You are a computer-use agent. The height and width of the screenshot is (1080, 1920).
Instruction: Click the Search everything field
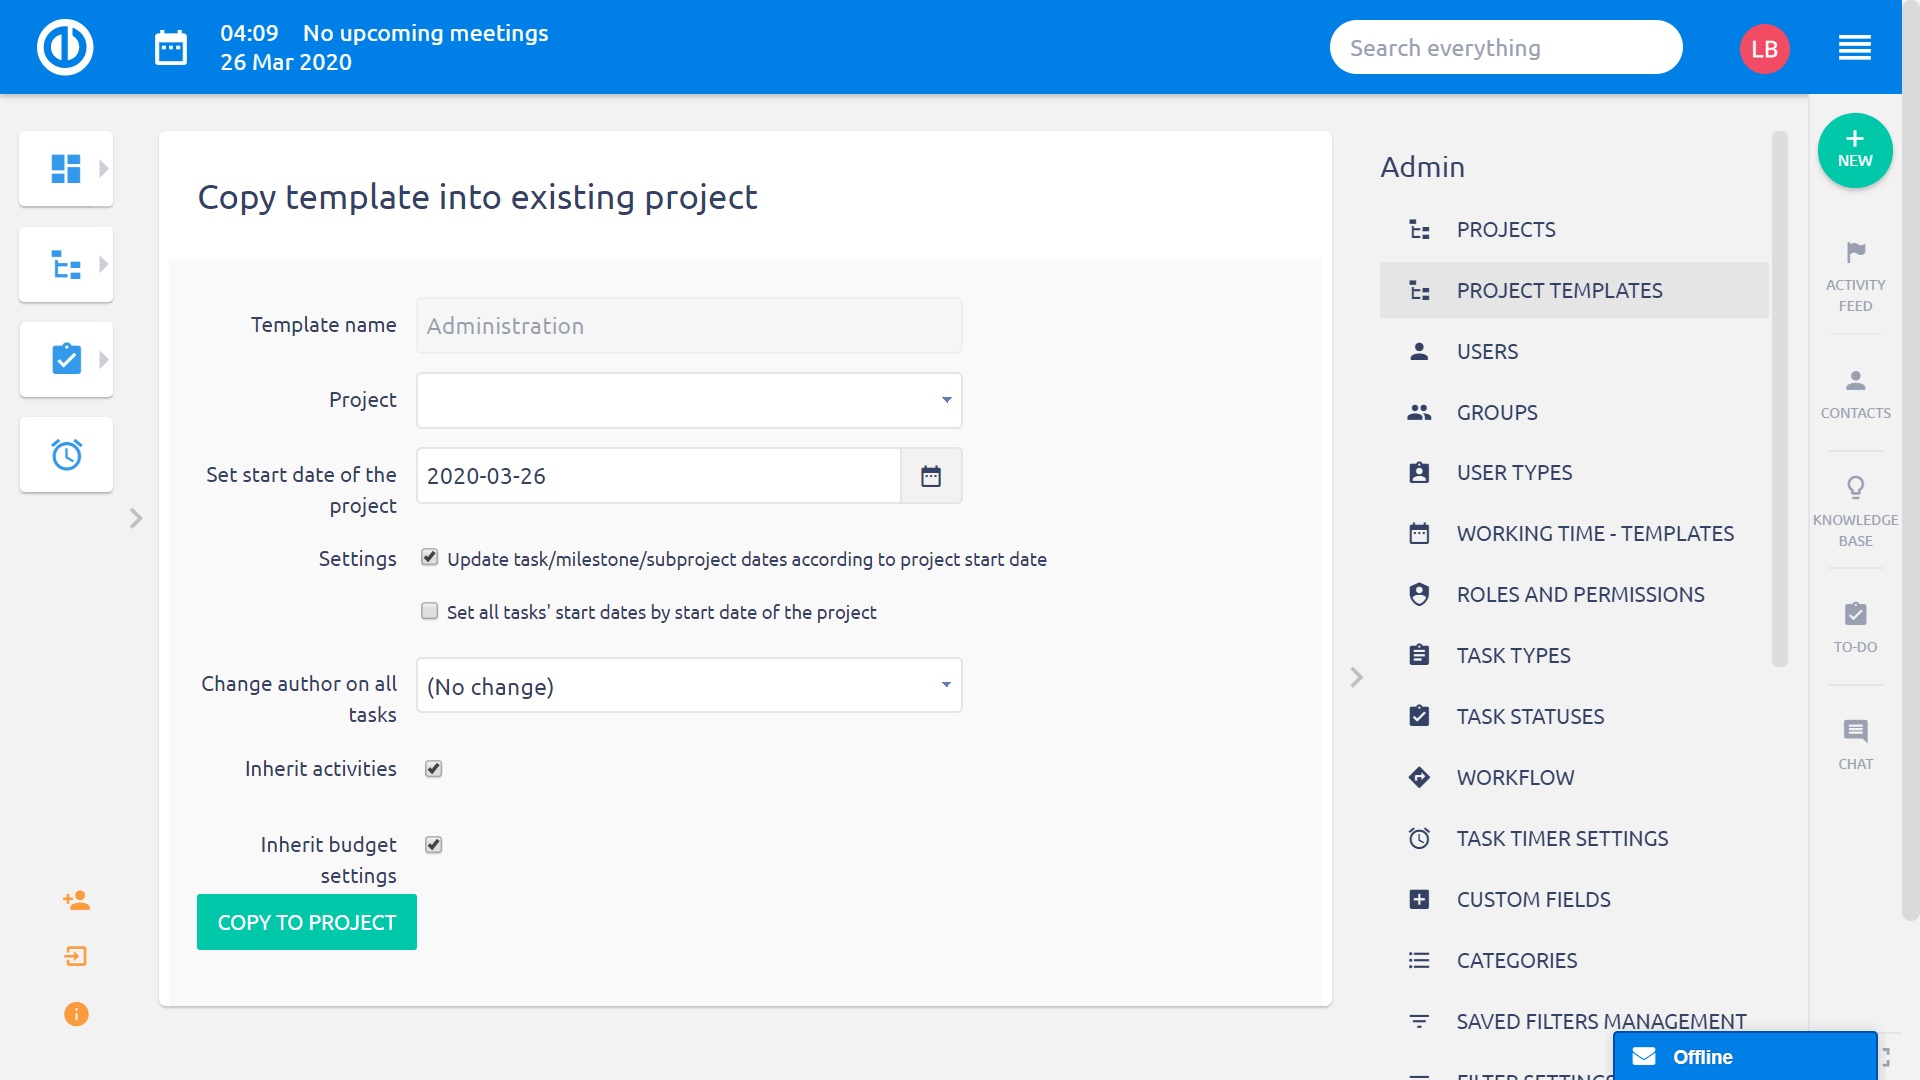[x=1504, y=48]
